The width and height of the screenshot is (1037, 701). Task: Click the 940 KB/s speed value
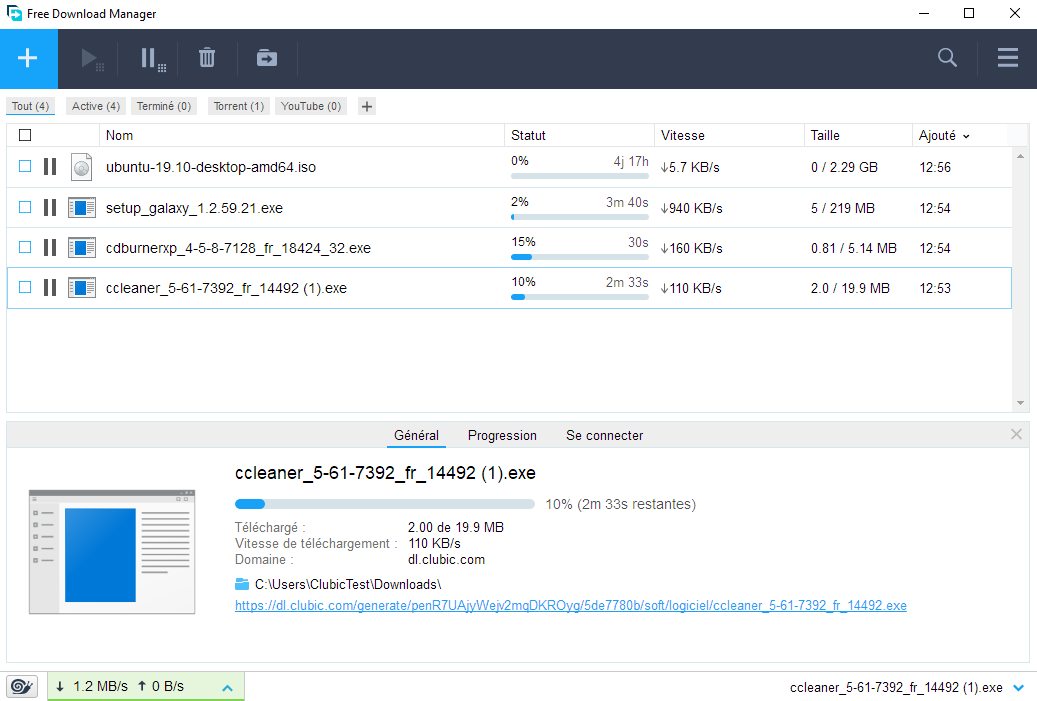click(692, 208)
